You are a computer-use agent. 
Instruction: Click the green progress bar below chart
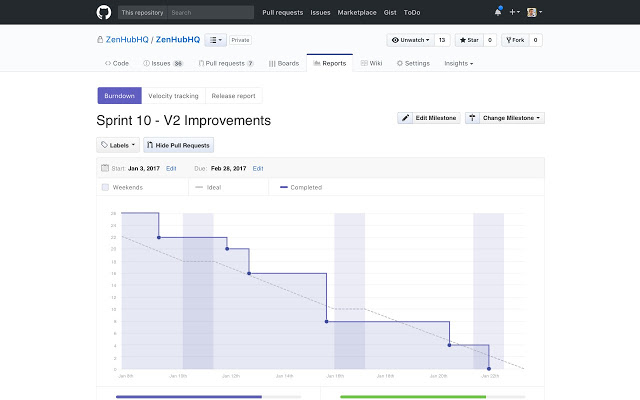[x=413, y=396]
